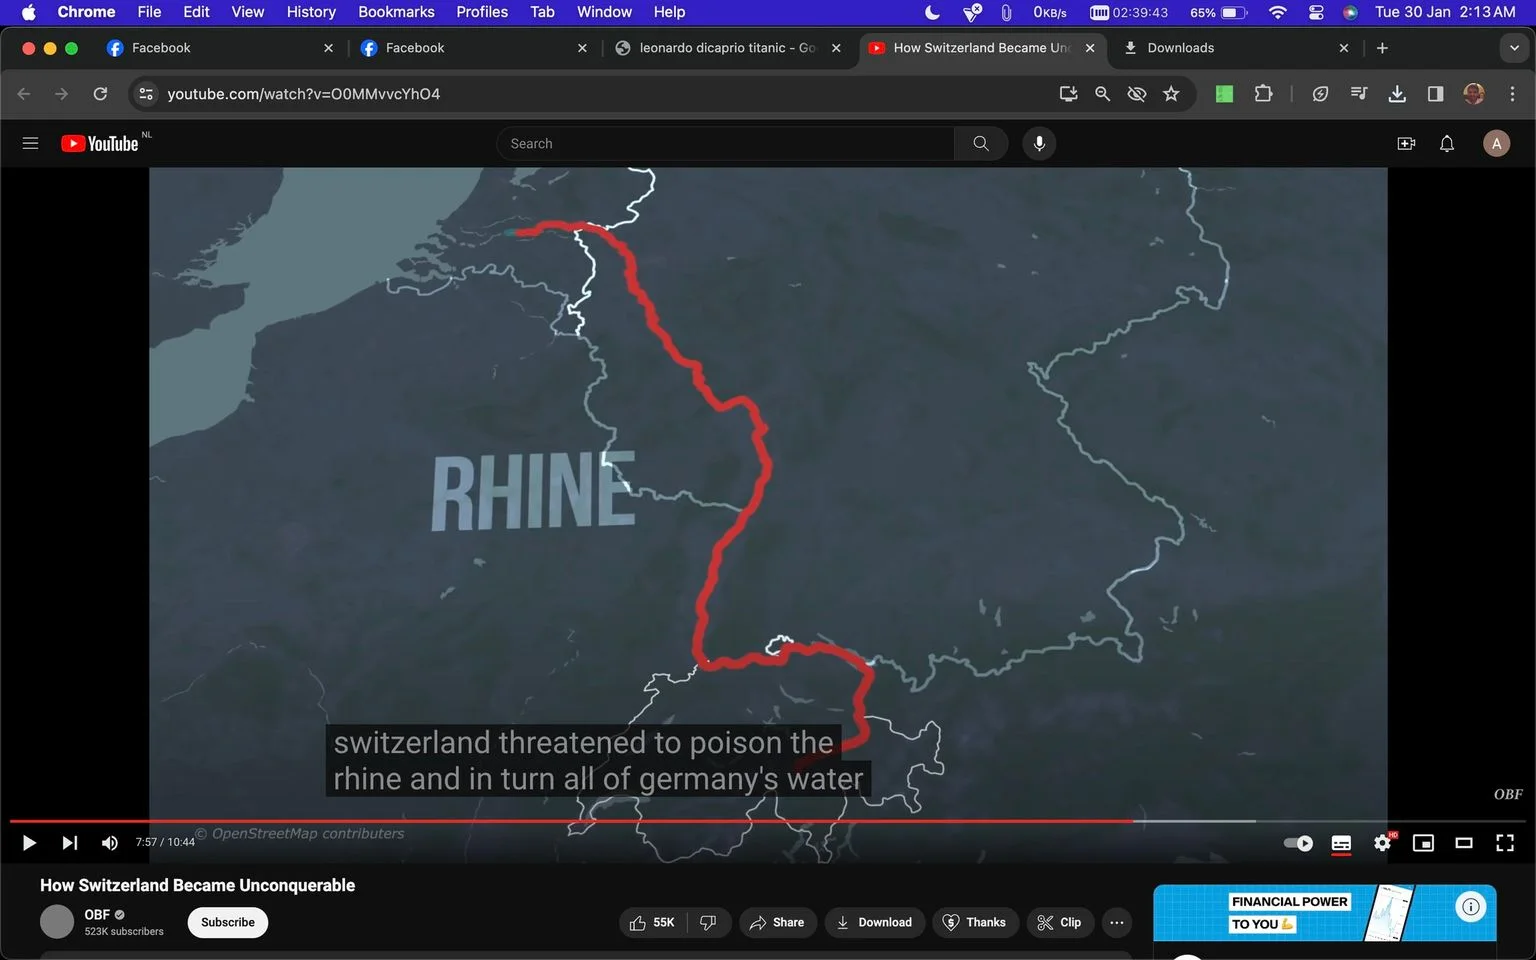The width and height of the screenshot is (1536, 960).
Task: Switch to theater mode
Action: click(x=1464, y=843)
